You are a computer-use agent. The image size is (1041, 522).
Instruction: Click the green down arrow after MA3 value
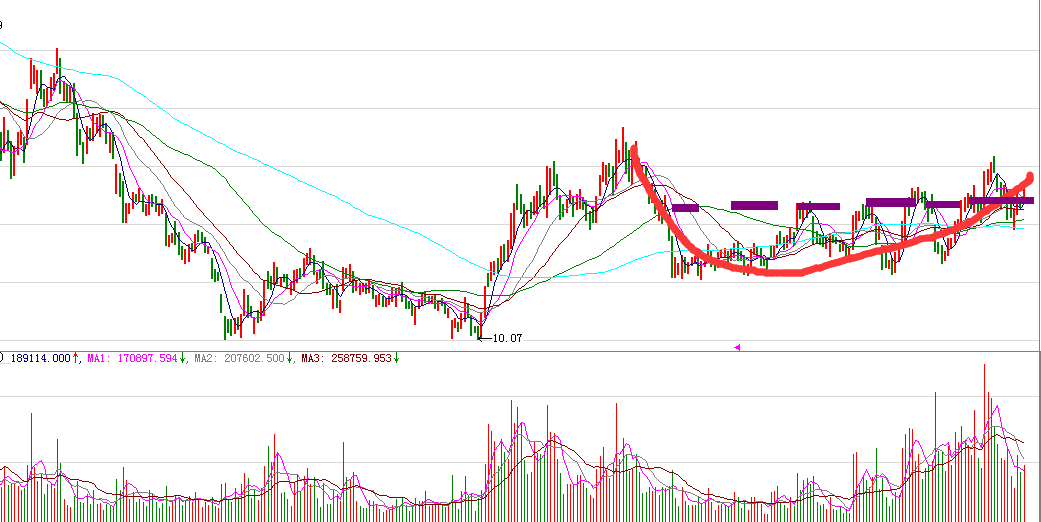pyautogui.click(x=396, y=358)
